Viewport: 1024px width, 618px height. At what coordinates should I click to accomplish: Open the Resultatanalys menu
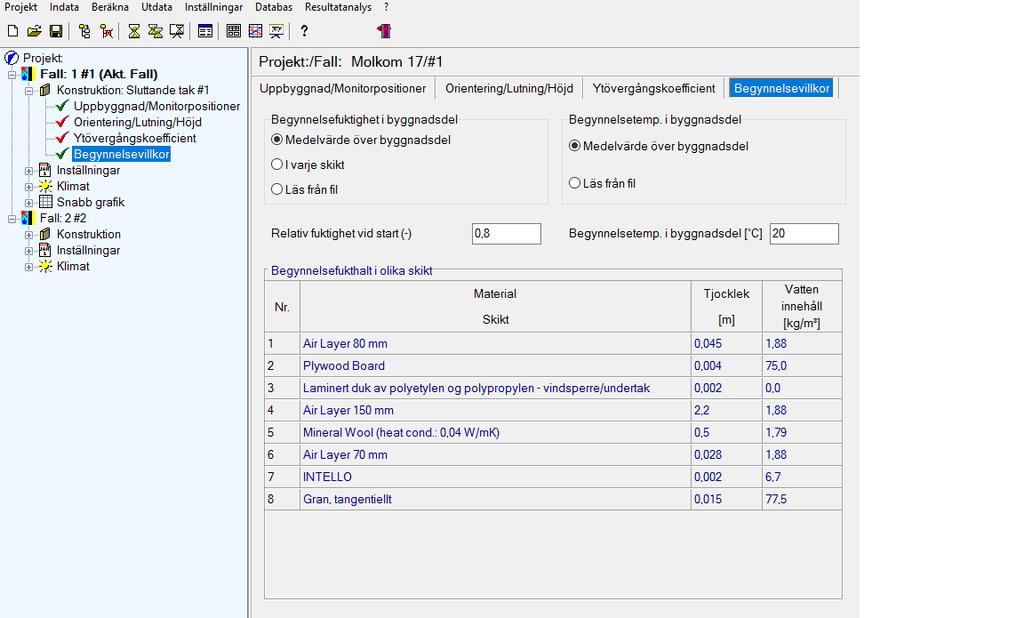[x=338, y=7]
